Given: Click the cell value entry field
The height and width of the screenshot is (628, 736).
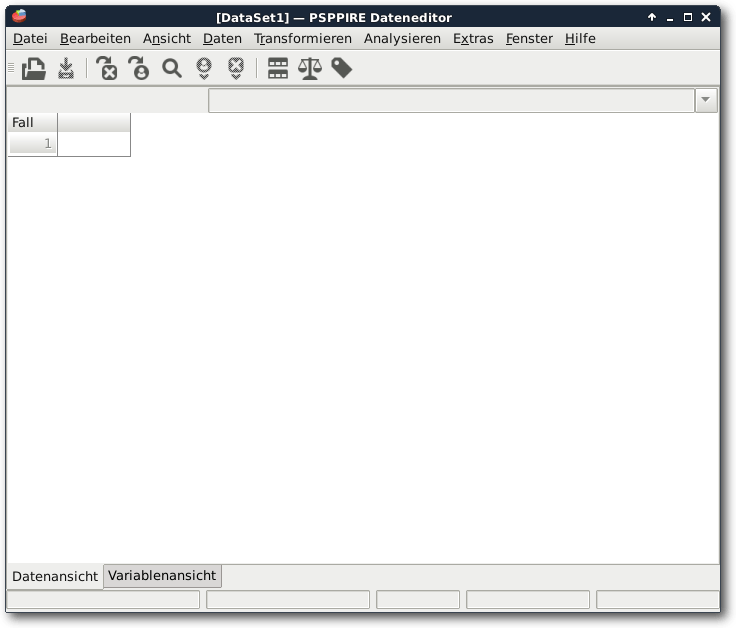Looking at the screenshot, I should coord(451,100).
